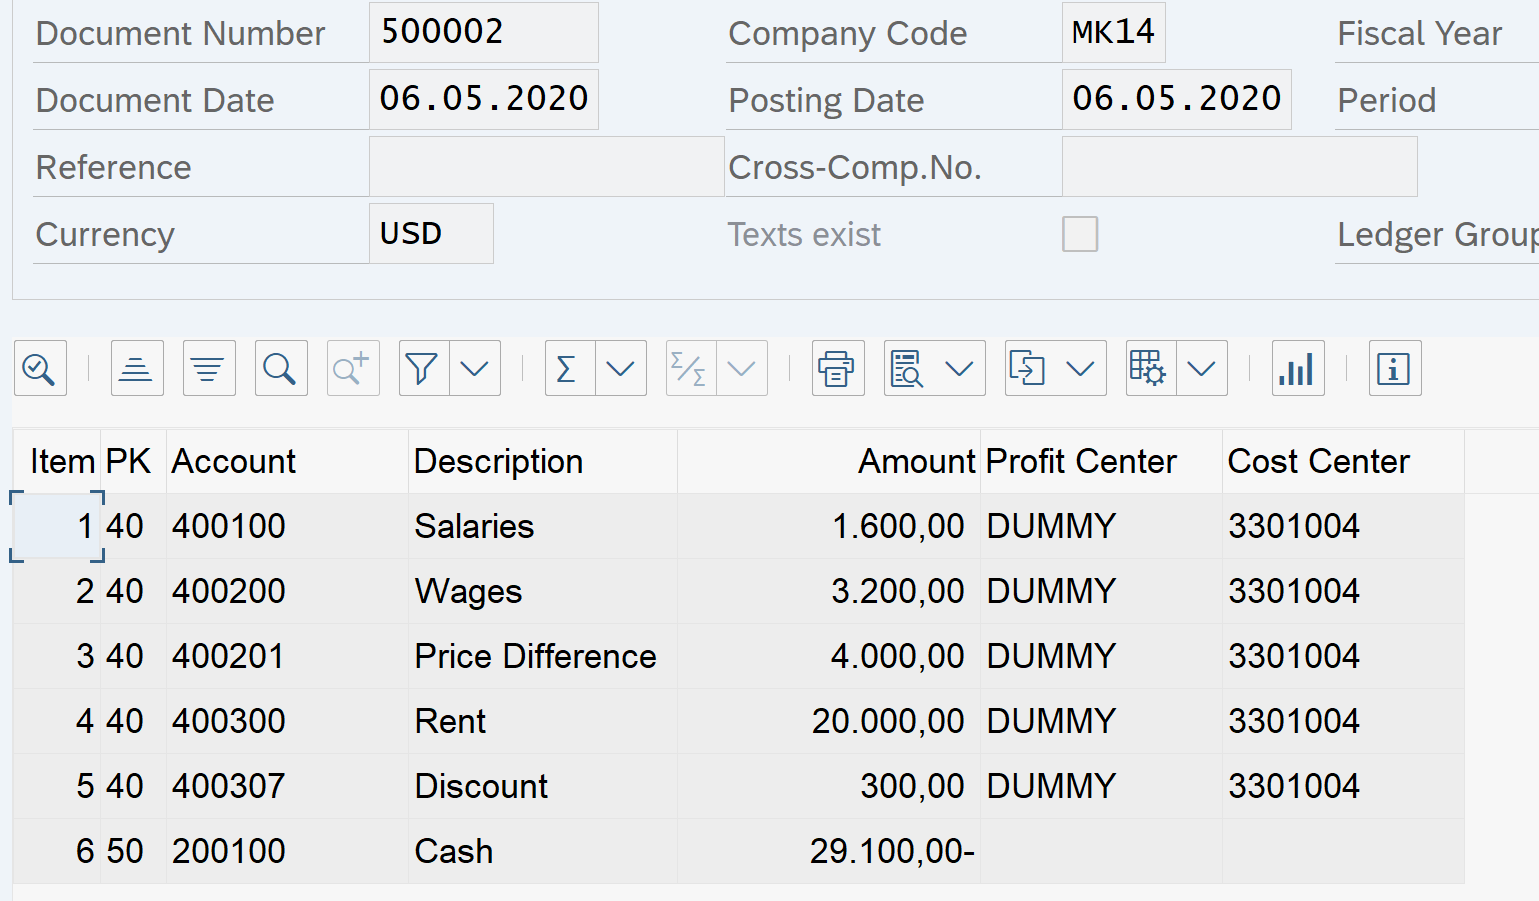Screen dimensions: 1539x901
Task: Expand the filter dropdown arrow
Action: point(475,369)
